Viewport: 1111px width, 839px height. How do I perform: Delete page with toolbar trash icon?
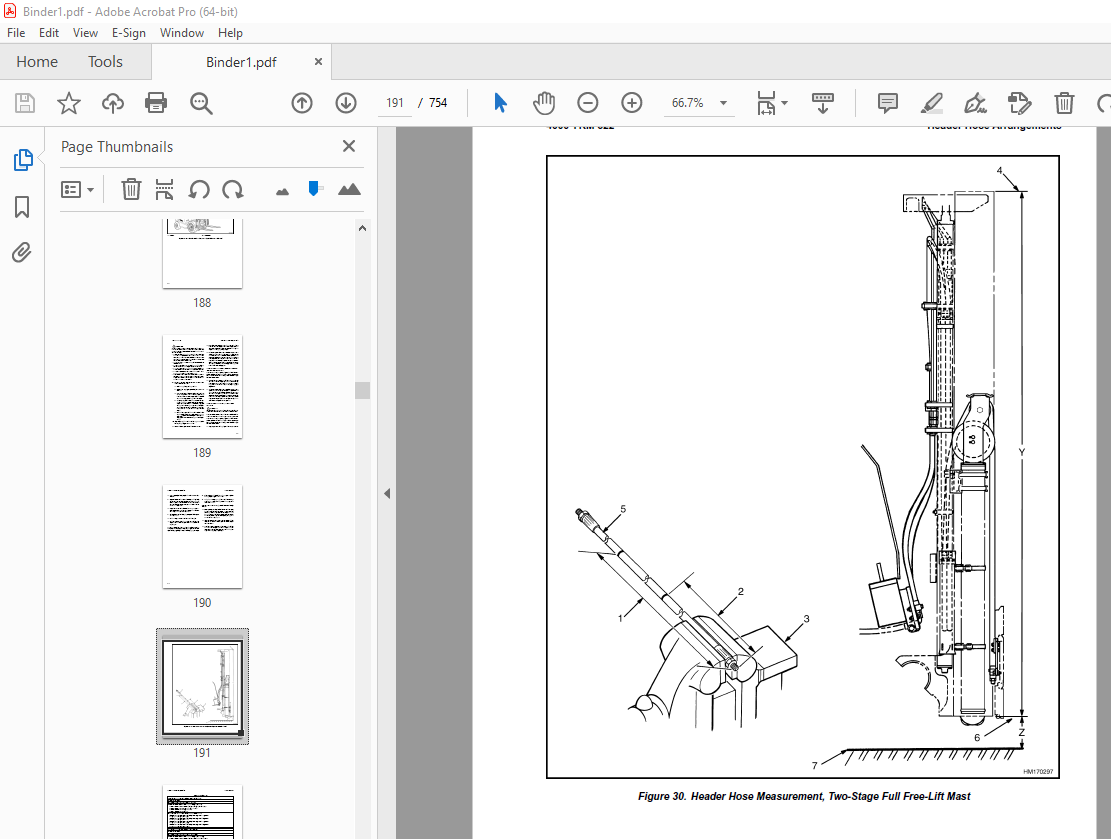1064,103
